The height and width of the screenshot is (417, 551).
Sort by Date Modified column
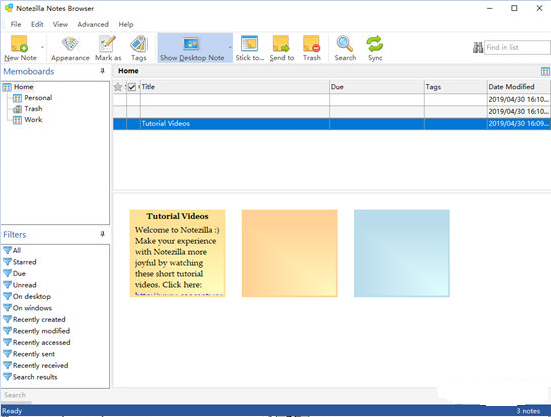pyautogui.click(x=519, y=87)
